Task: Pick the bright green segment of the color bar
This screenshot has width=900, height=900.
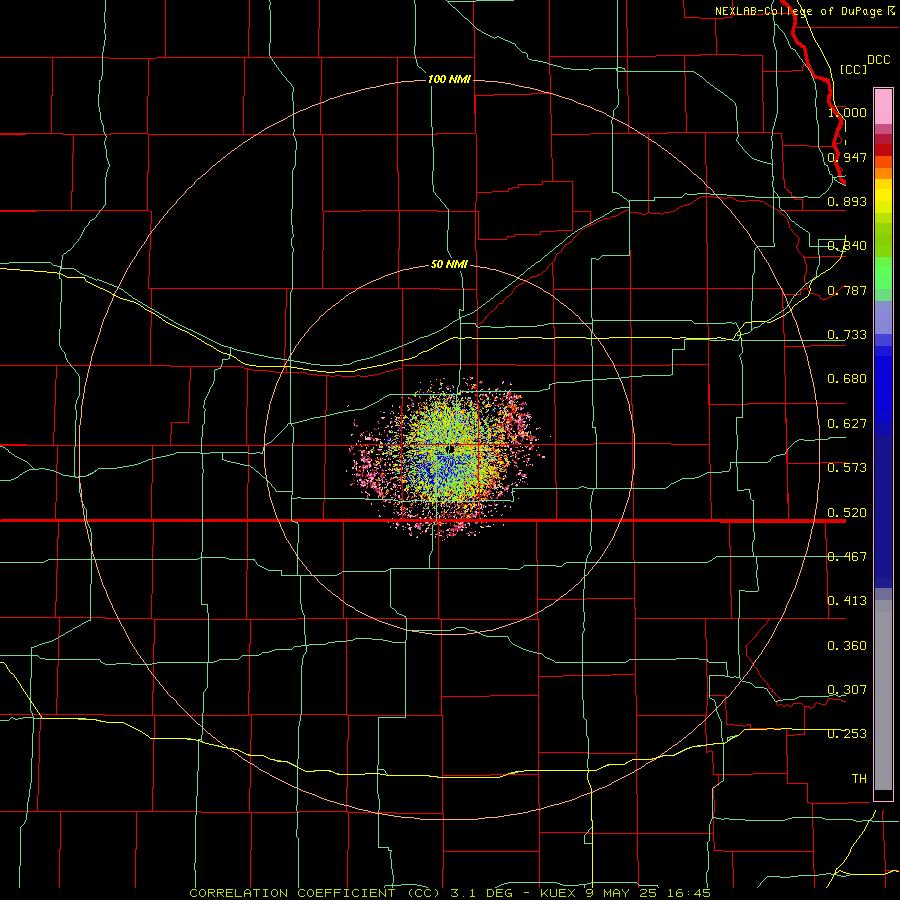Action: pyautogui.click(x=883, y=273)
